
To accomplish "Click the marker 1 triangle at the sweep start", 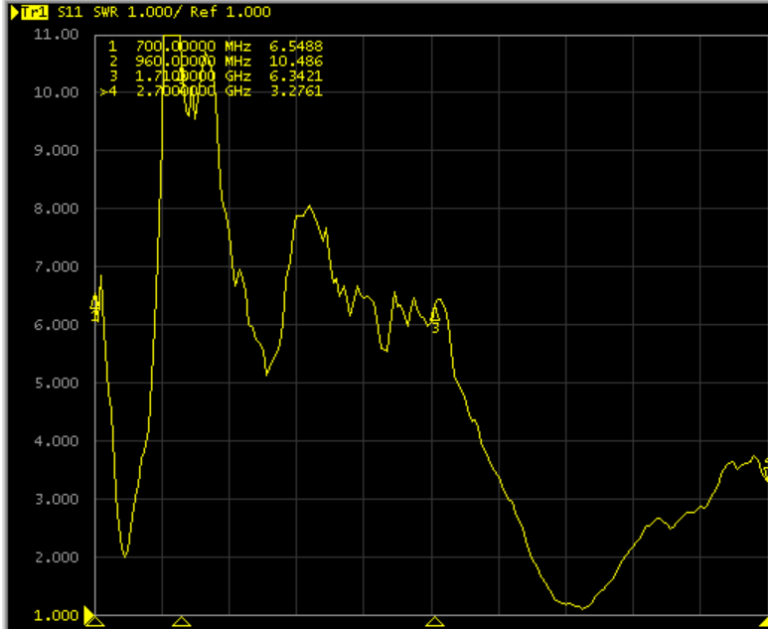I will tap(95, 622).
